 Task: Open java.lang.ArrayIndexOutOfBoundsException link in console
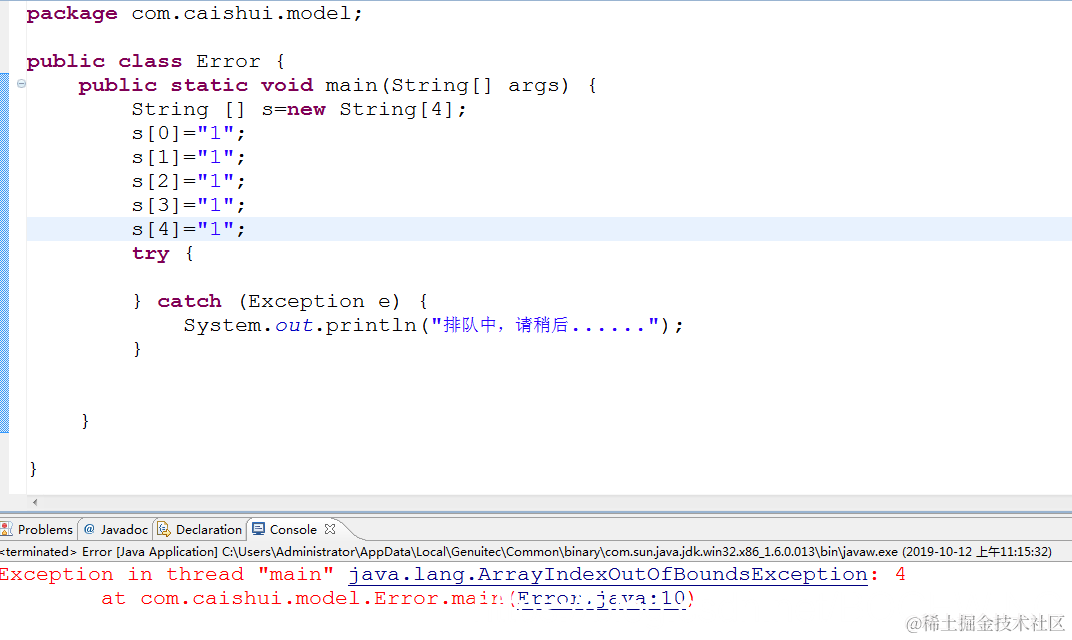608,574
